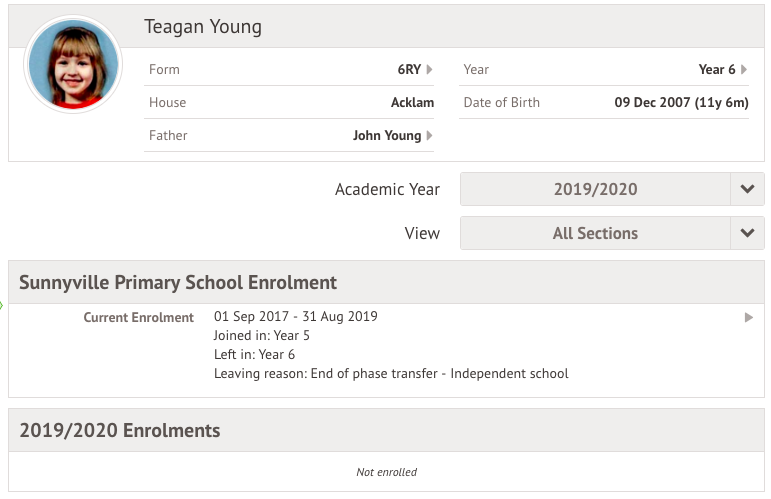Expand the View dropdown chevron
The width and height of the screenshot is (771, 499).
click(x=747, y=233)
